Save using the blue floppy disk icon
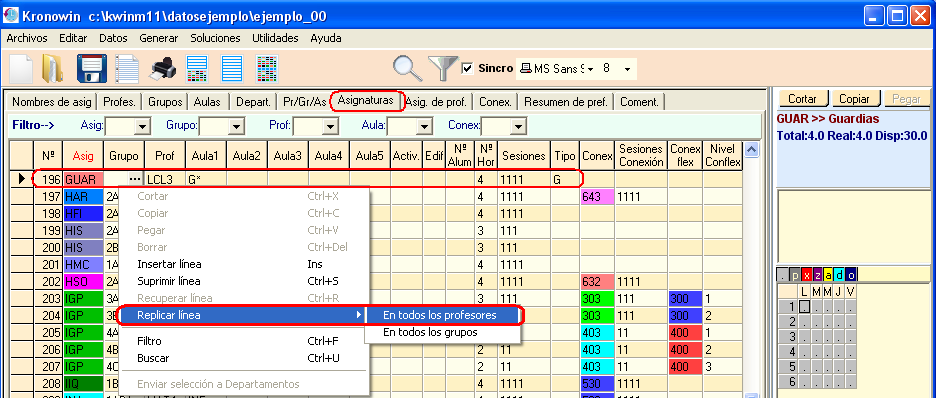The image size is (936, 398). (x=91, y=69)
